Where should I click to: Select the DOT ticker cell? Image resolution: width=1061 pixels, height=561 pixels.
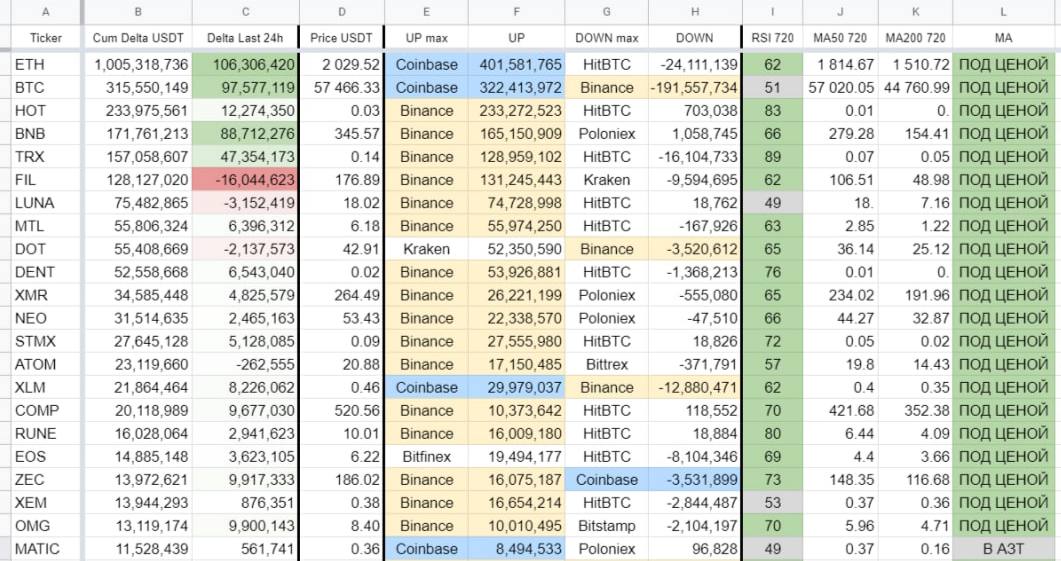45,249
